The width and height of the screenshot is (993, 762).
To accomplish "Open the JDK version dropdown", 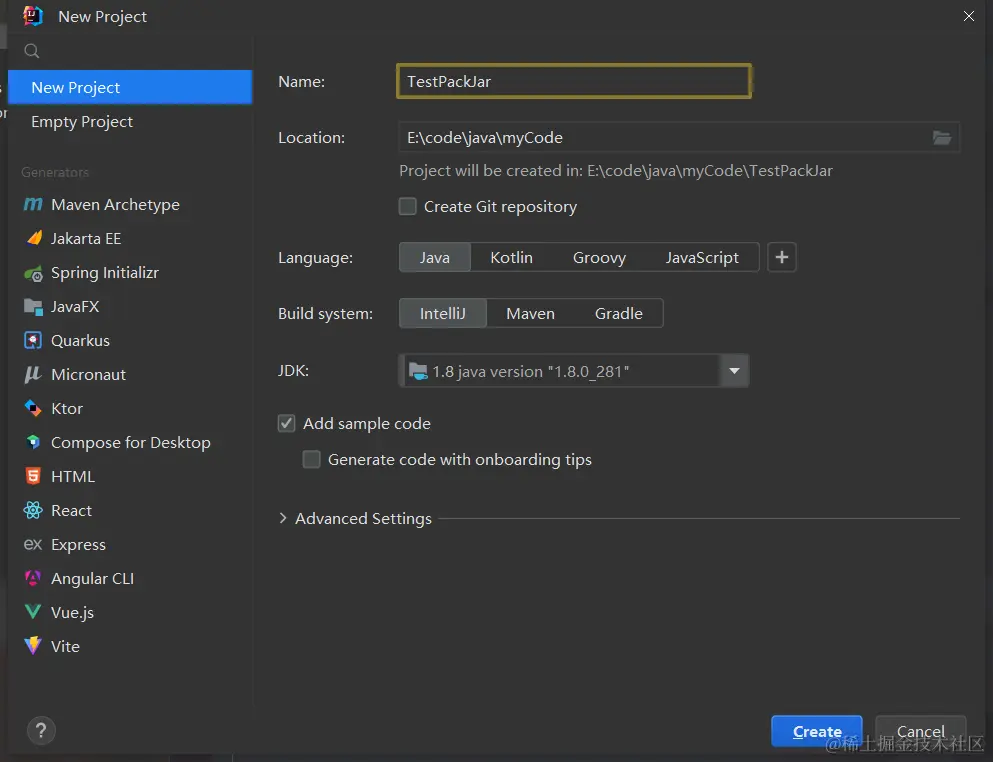I will tap(734, 372).
